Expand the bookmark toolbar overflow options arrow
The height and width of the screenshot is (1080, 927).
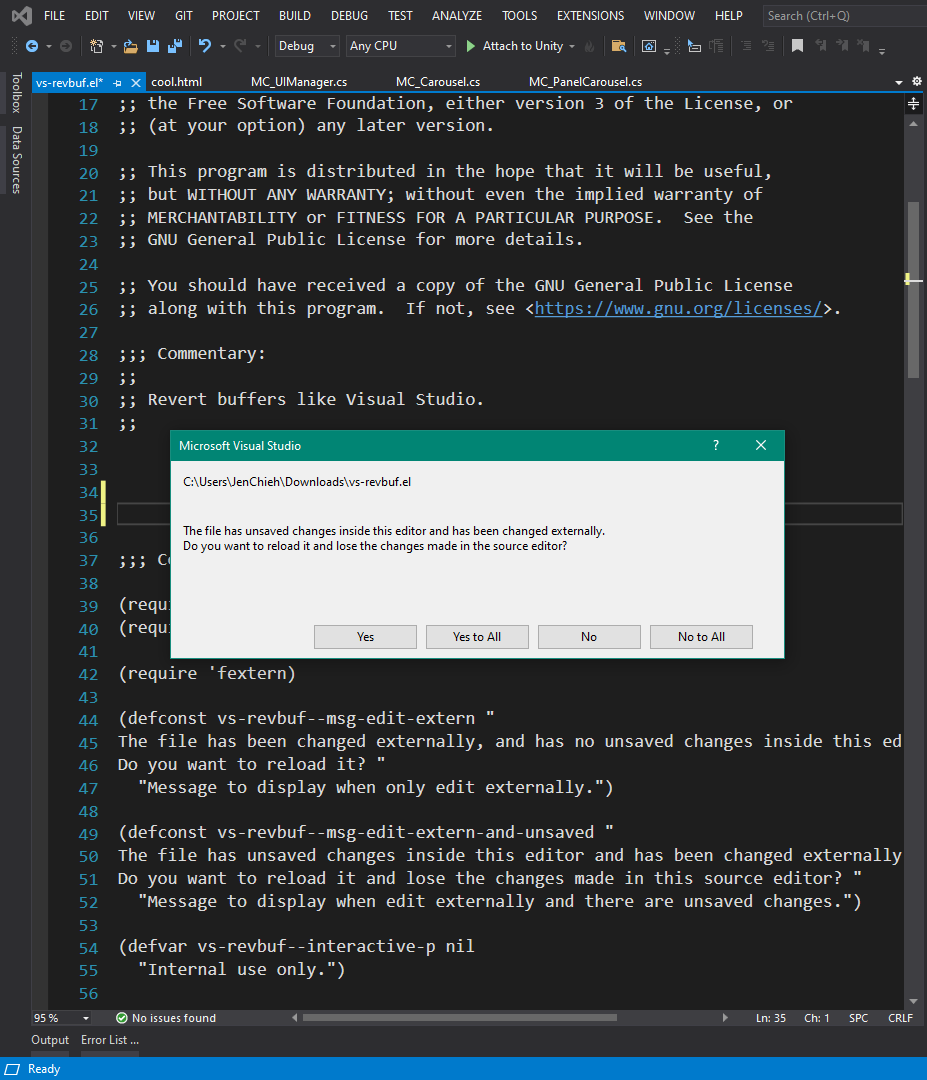click(x=882, y=50)
